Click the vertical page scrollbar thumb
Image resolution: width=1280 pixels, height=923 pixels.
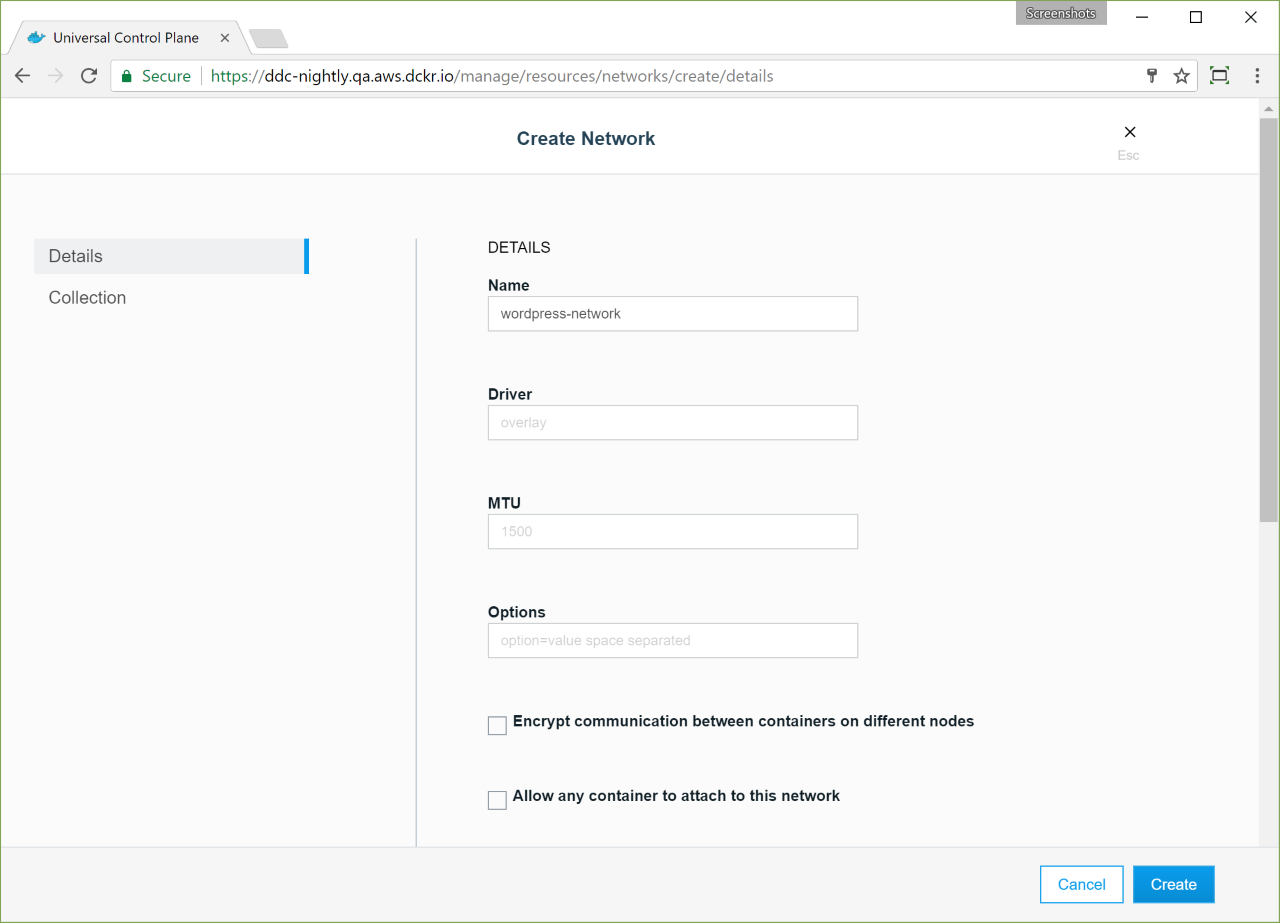pos(1268,320)
